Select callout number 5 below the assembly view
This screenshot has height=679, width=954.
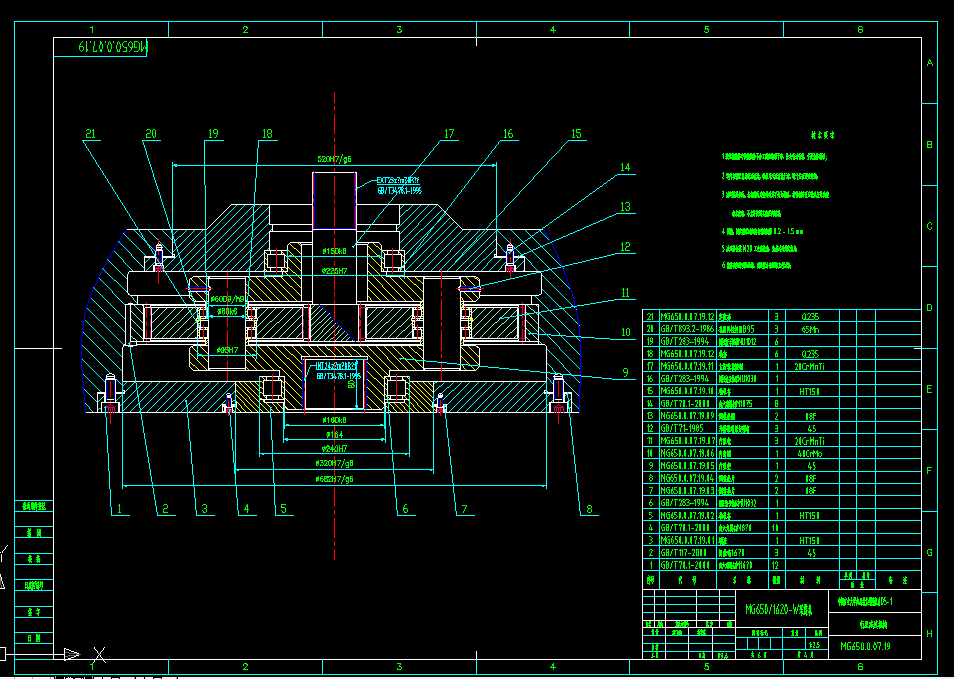(284, 509)
